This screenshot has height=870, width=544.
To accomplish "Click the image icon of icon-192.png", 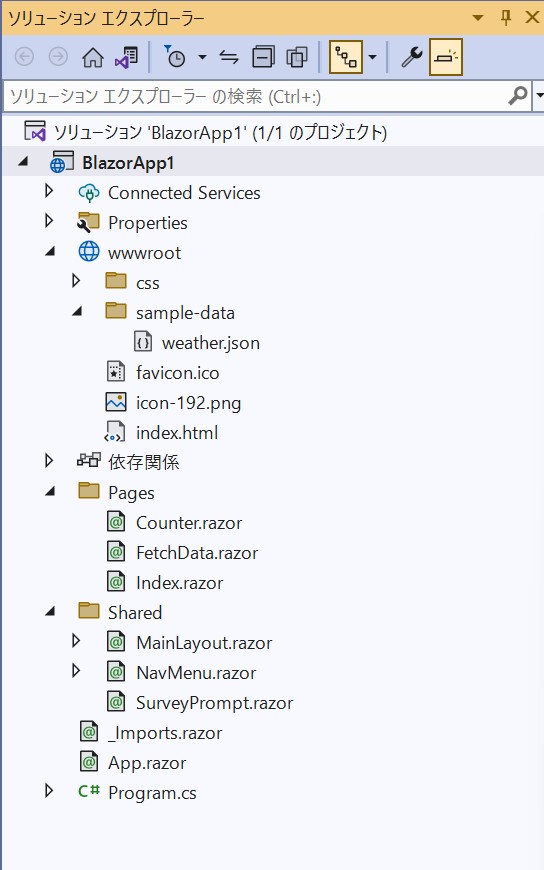I will pos(115,402).
